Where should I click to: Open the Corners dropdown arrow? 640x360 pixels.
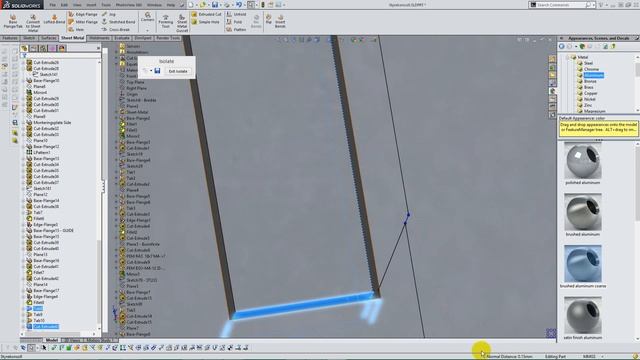(147, 30)
